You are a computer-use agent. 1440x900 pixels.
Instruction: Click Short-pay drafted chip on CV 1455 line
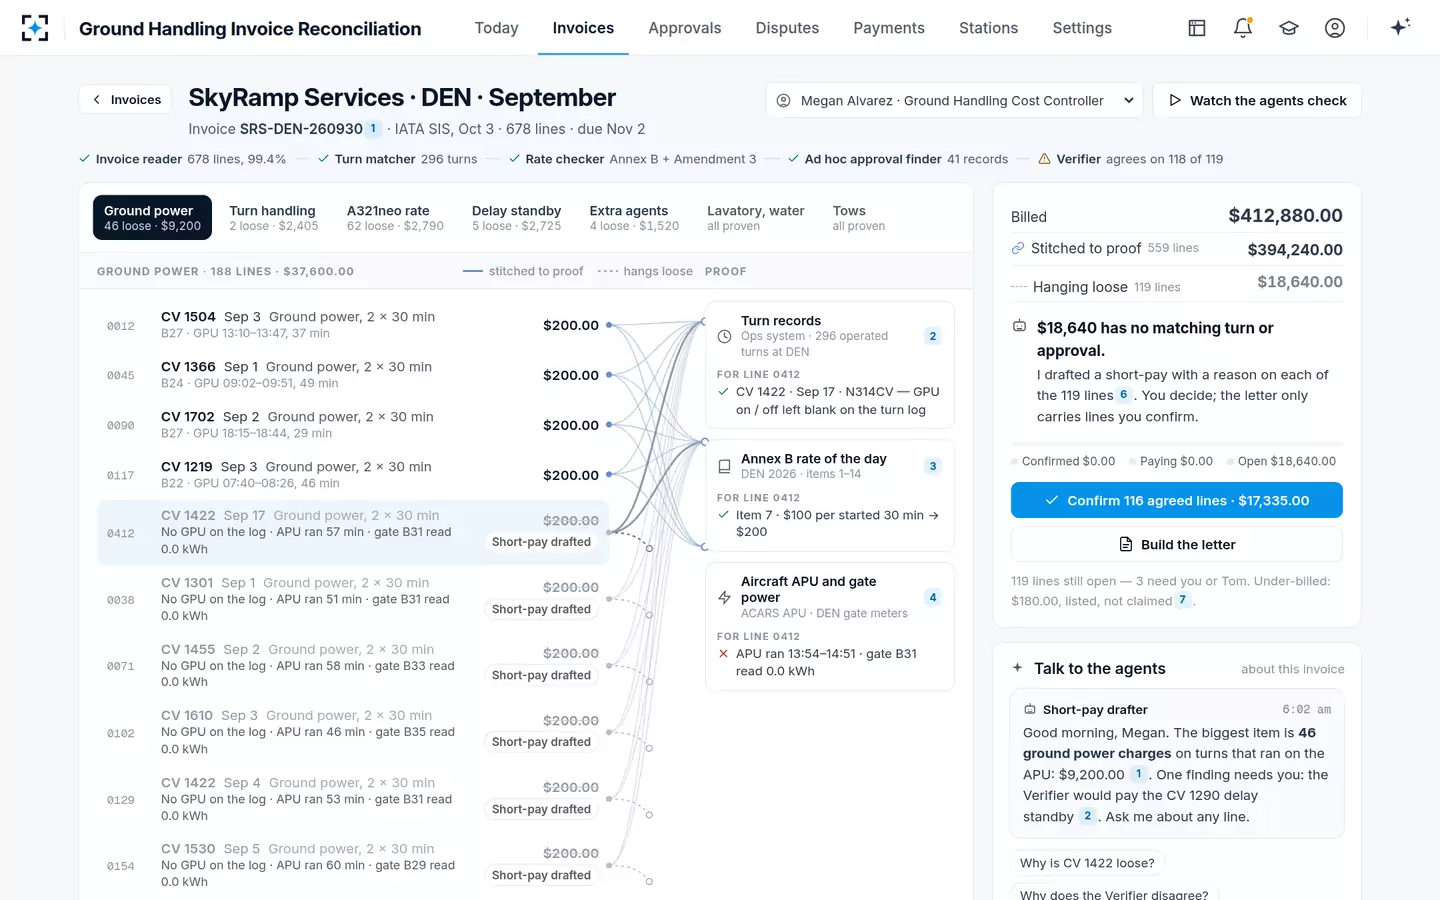tap(541, 675)
